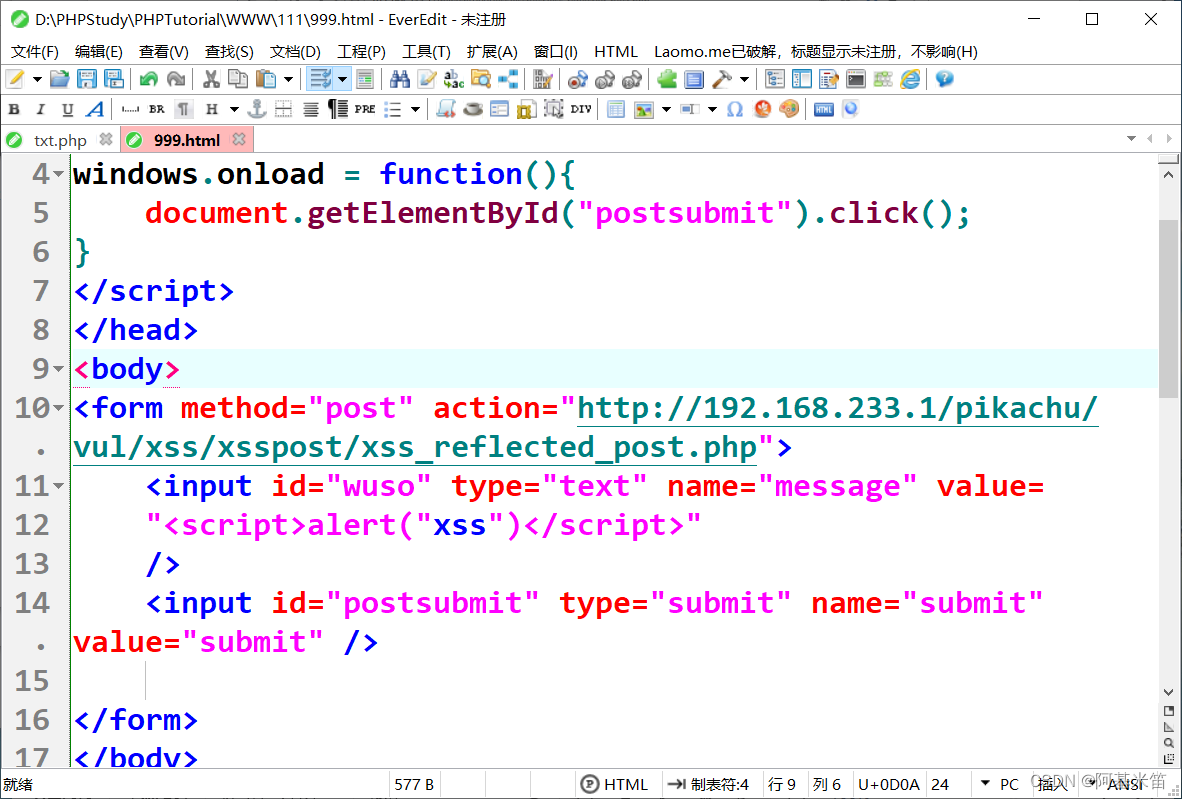Cut selection with the scissors icon

pyautogui.click(x=211, y=78)
